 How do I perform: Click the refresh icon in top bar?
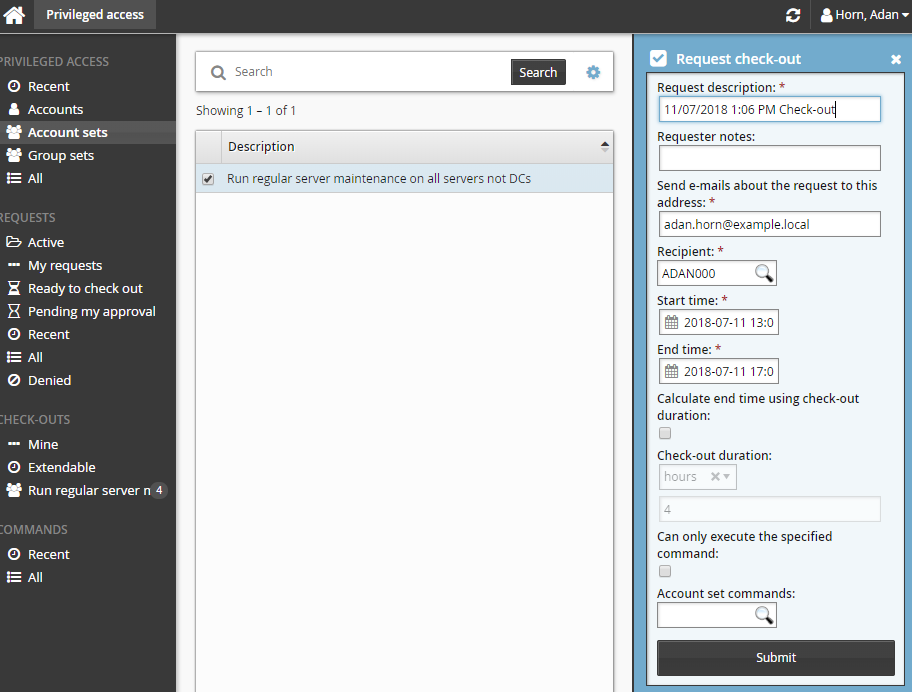(793, 15)
